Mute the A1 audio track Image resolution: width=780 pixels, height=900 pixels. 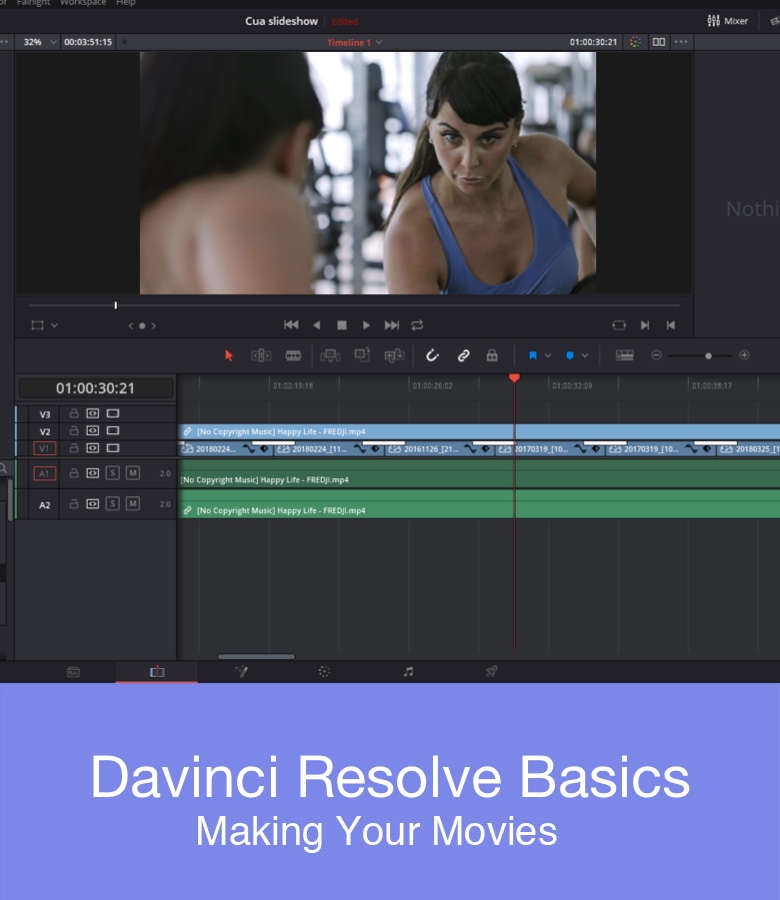click(x=133, y=473)
